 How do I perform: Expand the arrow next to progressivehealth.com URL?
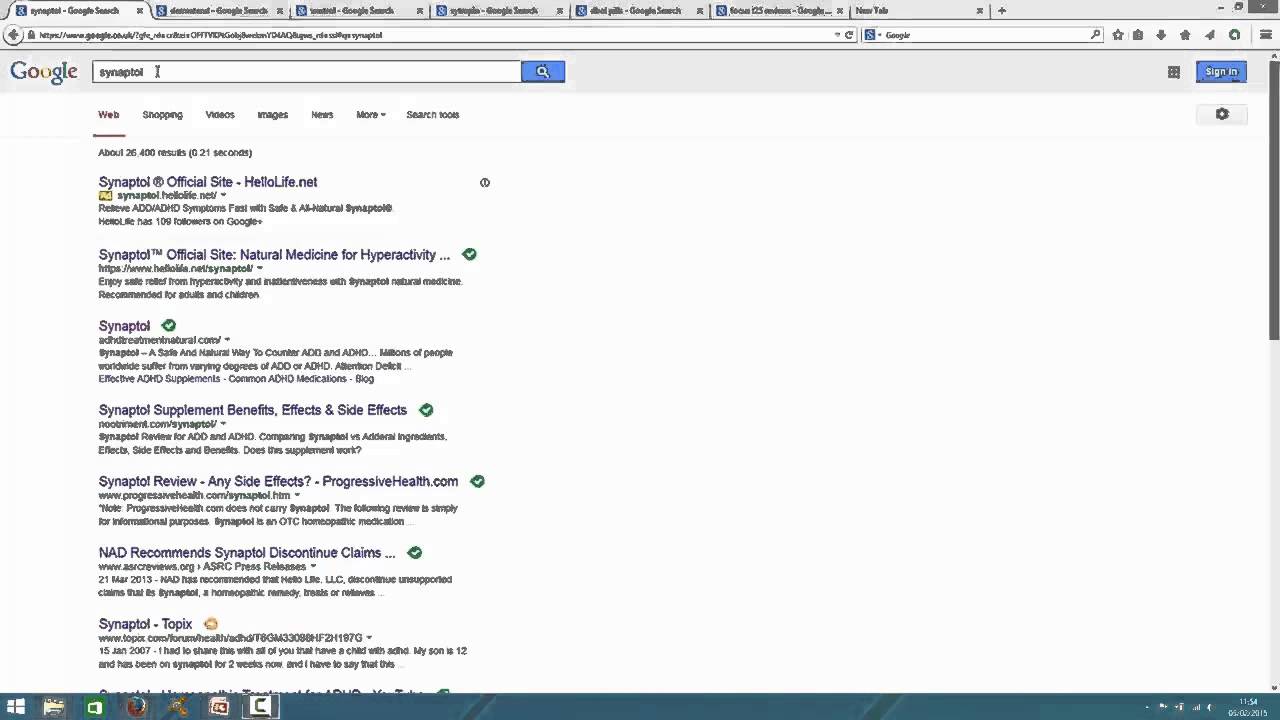[297, 495]
